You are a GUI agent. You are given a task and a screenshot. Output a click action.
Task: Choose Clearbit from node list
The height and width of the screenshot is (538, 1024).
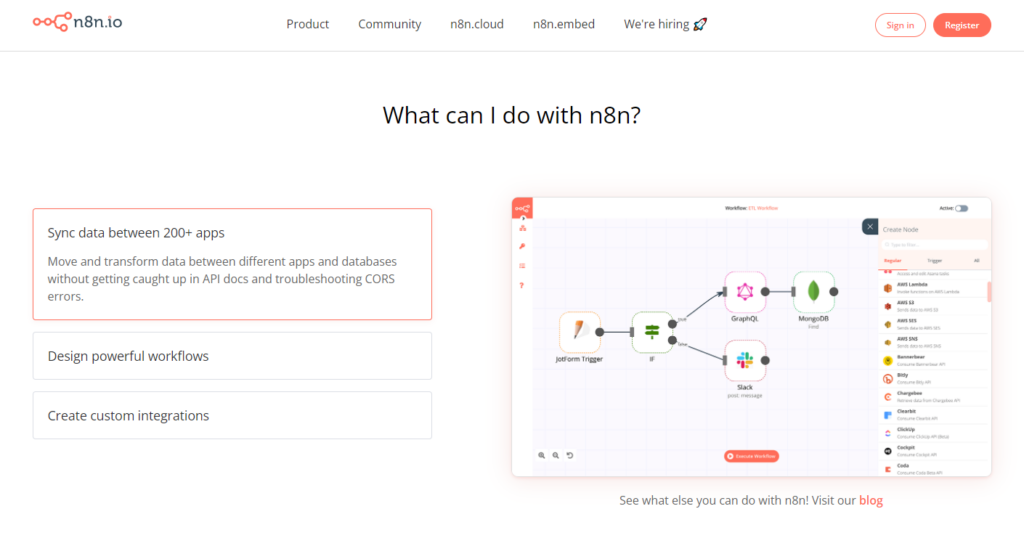[934, 415]
